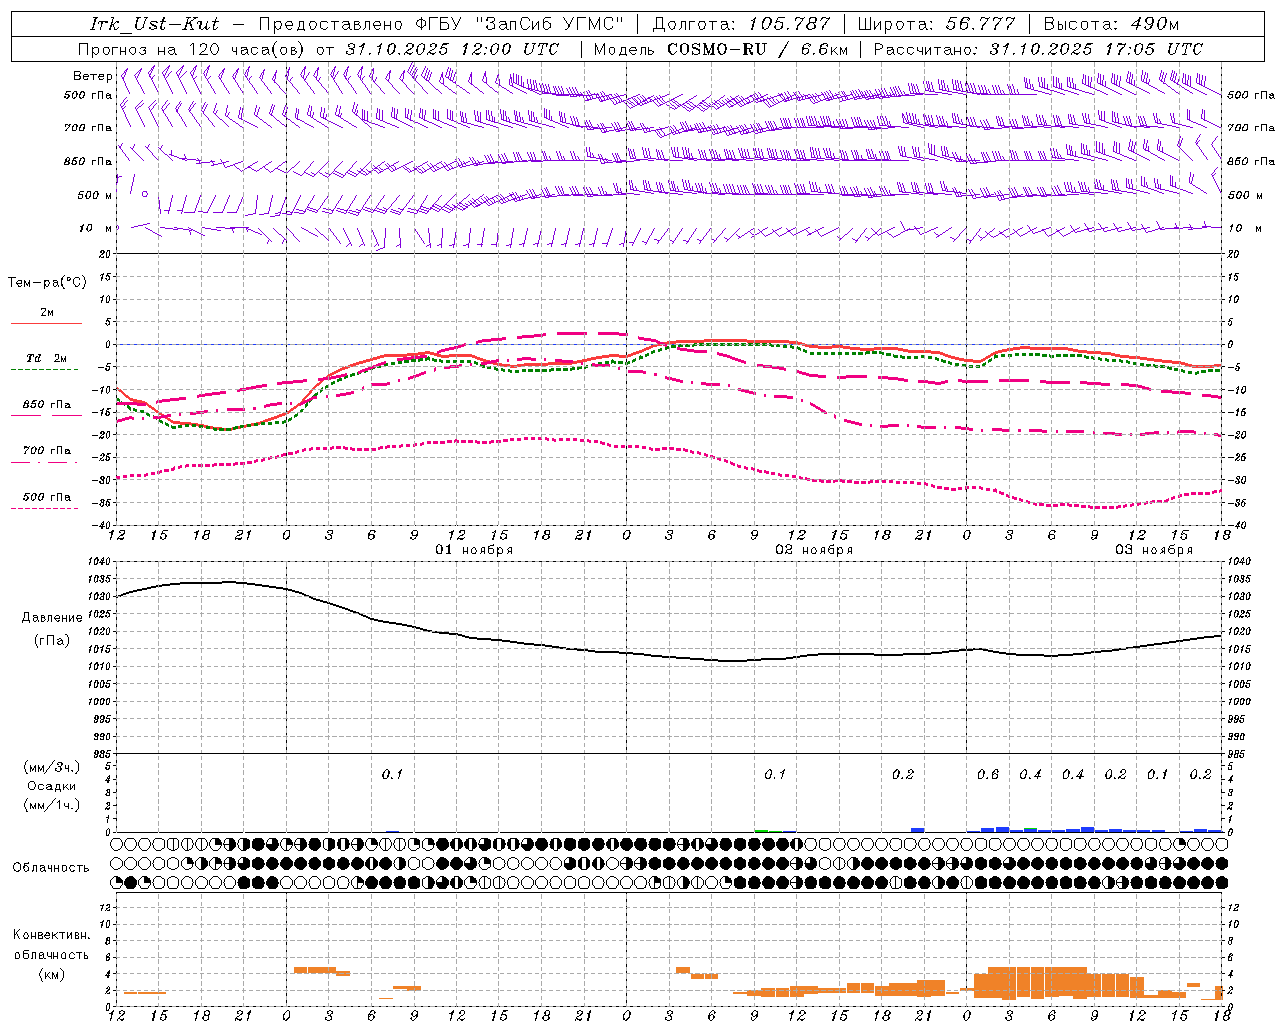This screenshot has height=1024, width=1280.
Task: Click the '0.6' precipitation amount value
Action: (988, 775)
